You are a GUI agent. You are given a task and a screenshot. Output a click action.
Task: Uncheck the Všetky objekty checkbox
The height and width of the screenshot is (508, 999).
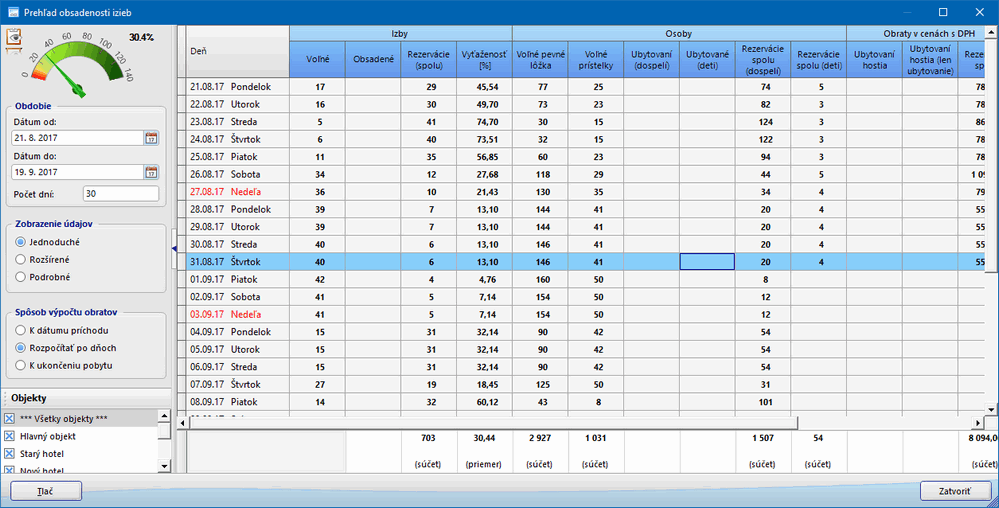(x=10, y=418)
